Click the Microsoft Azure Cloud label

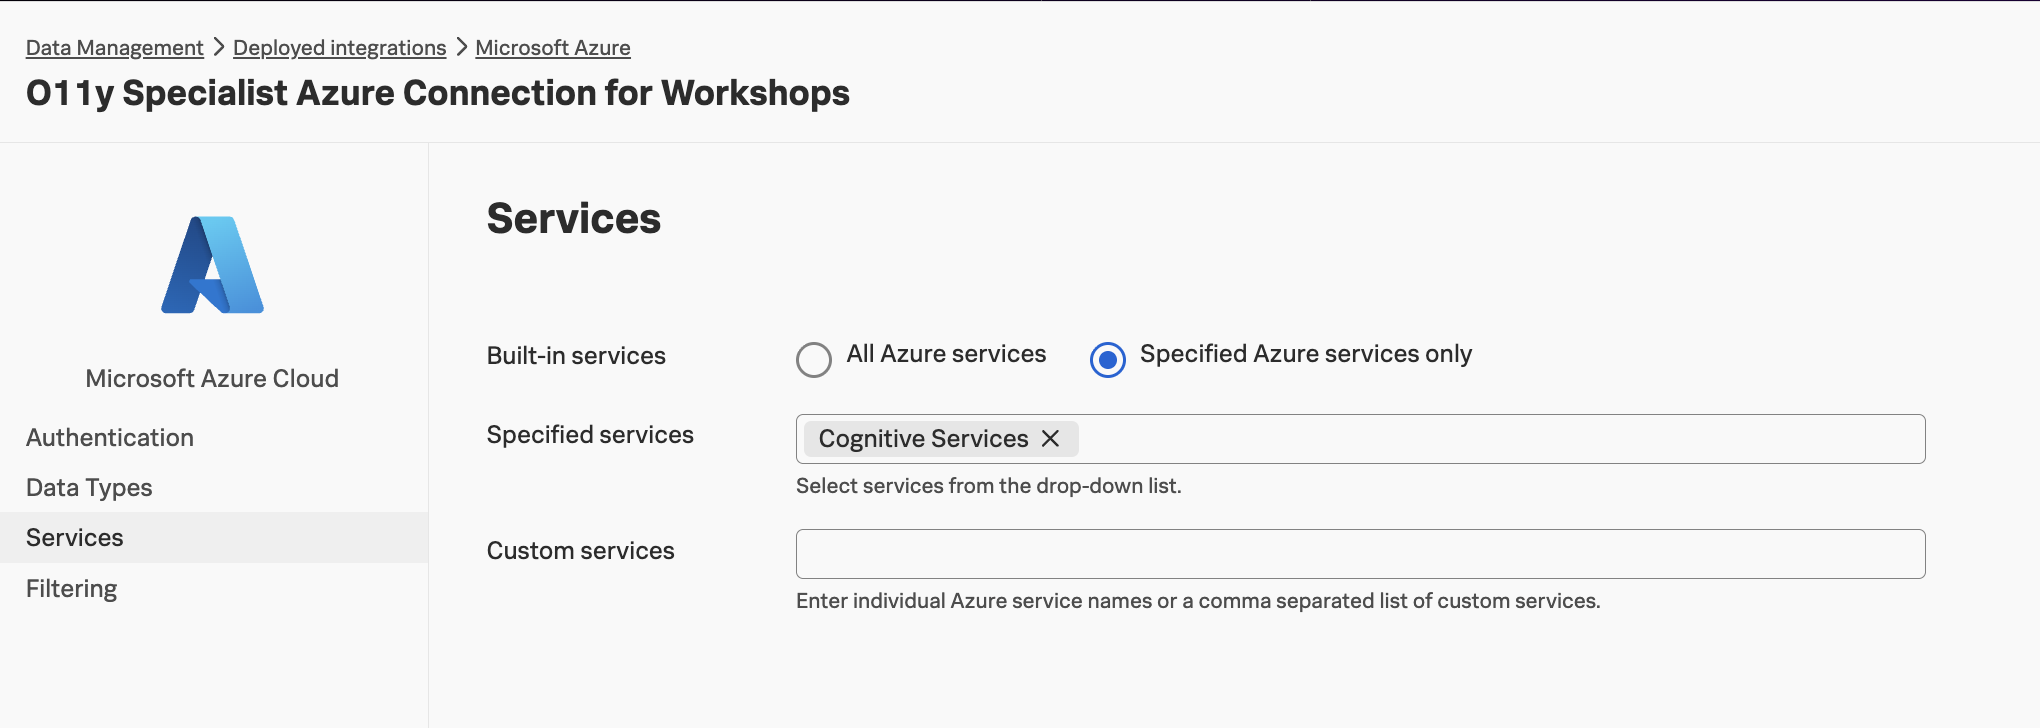coord(212,378)
